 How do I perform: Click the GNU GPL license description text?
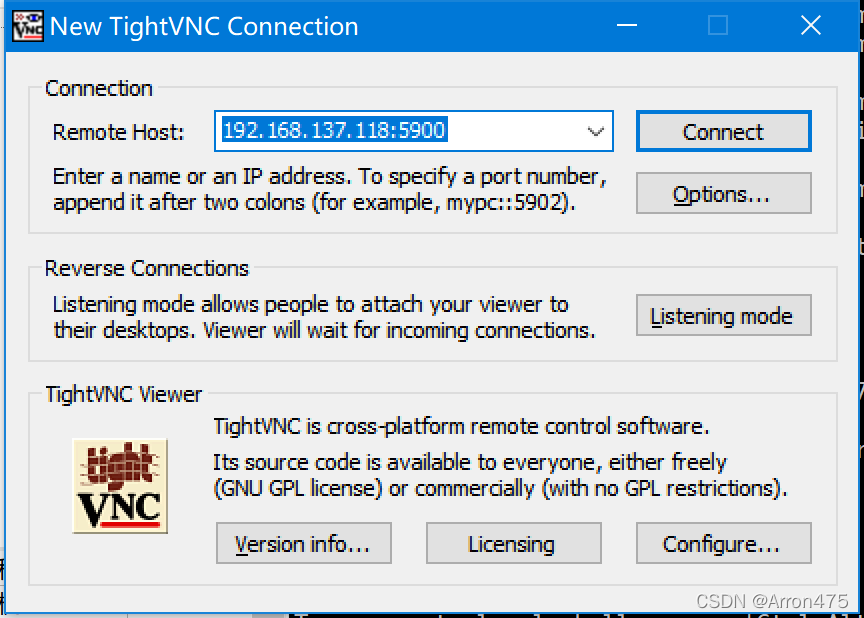click(x=500, y=476)
